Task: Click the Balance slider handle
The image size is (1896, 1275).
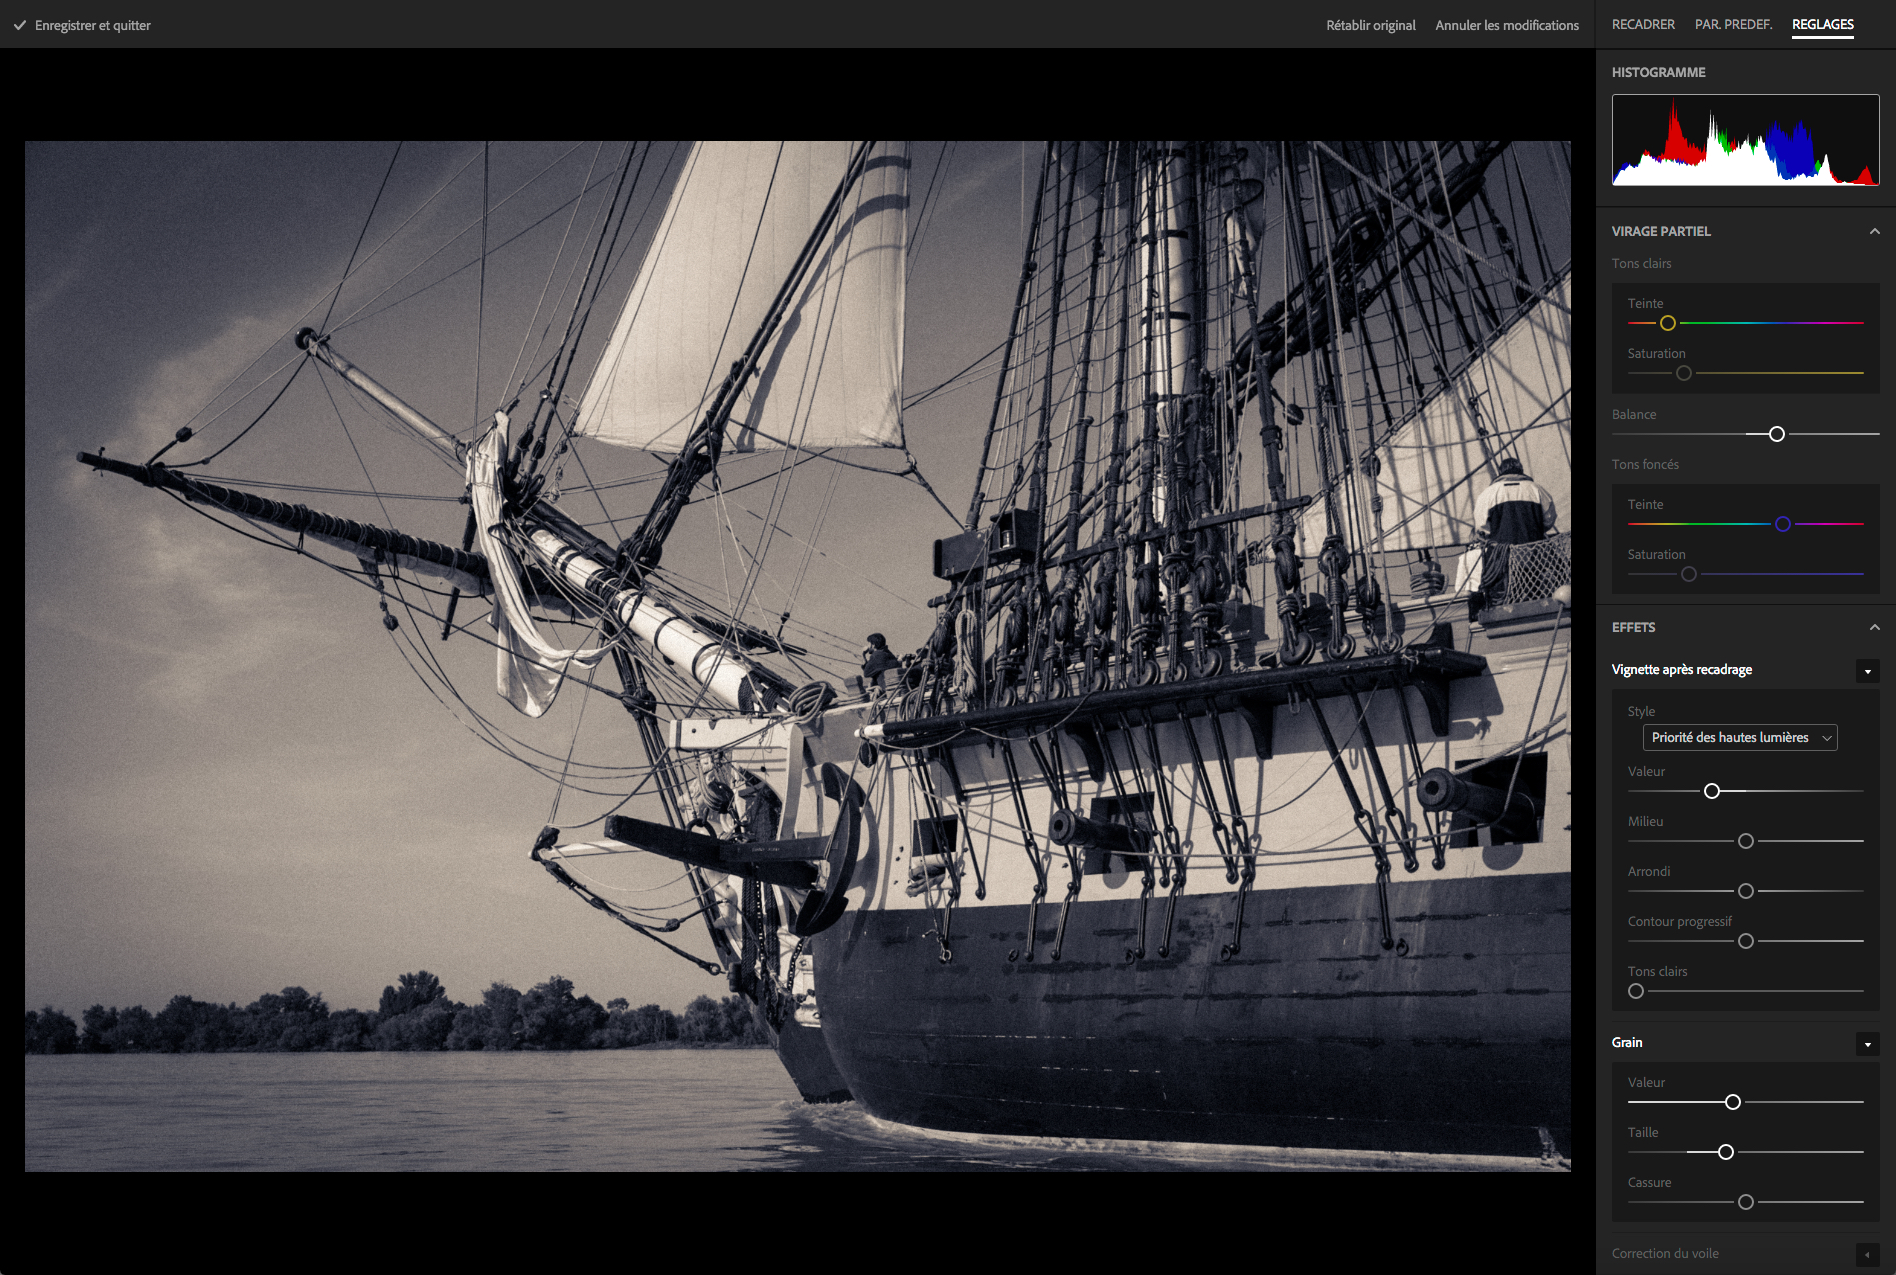Action: (x=1777, y=434)
